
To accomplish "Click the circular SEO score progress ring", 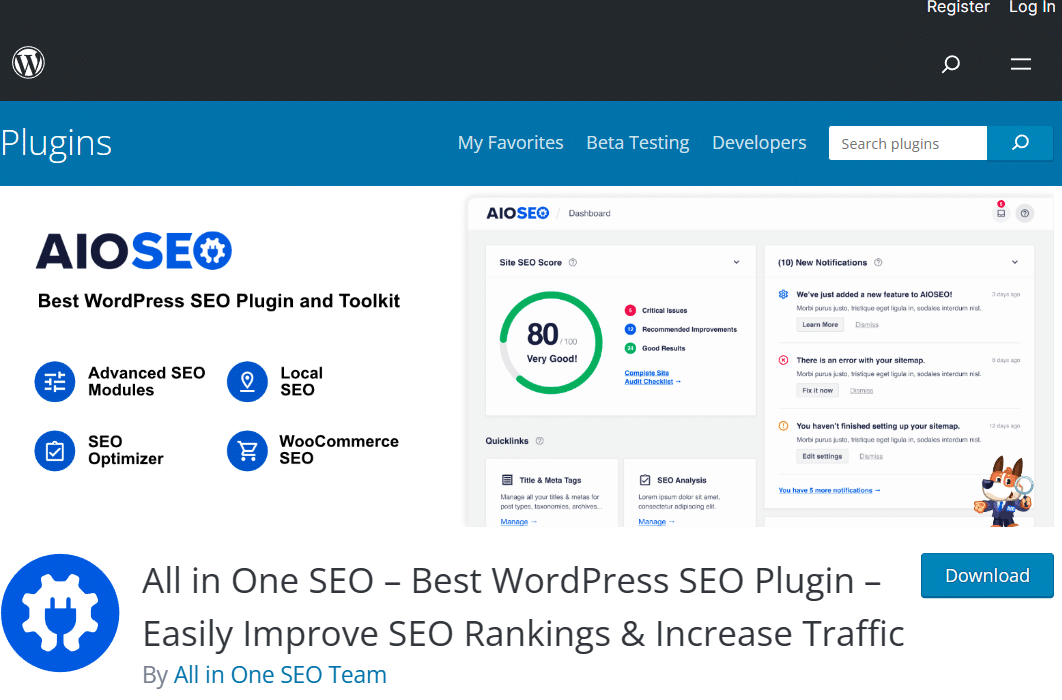I will (x=550, y=343).
